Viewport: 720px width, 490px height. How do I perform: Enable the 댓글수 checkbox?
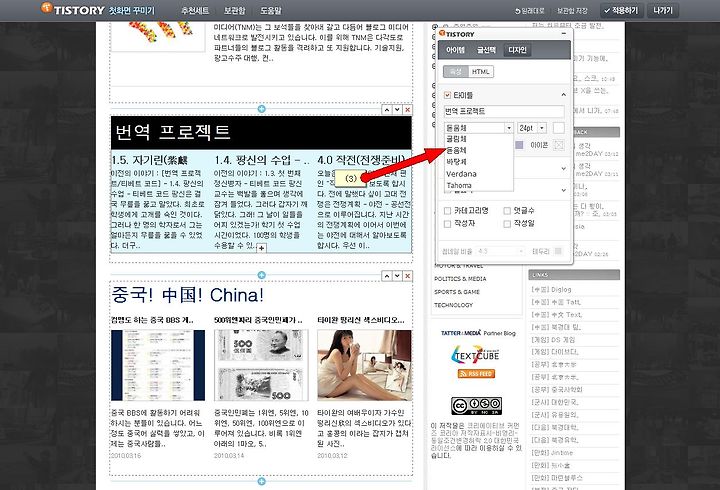(x=507, y=211)
